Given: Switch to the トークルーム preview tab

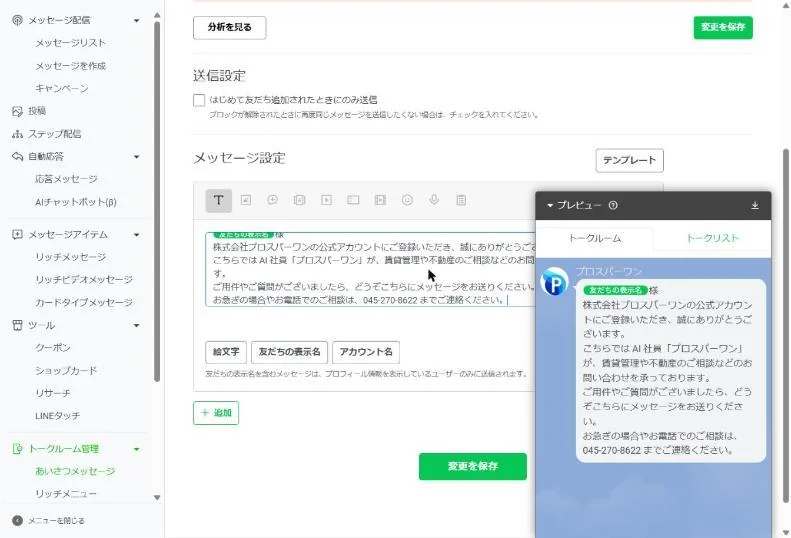Looking at the screenshot, I should click(x=595, y=238).
